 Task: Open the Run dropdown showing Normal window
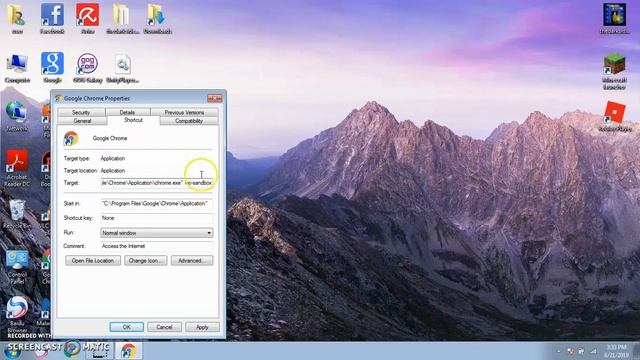157,233
